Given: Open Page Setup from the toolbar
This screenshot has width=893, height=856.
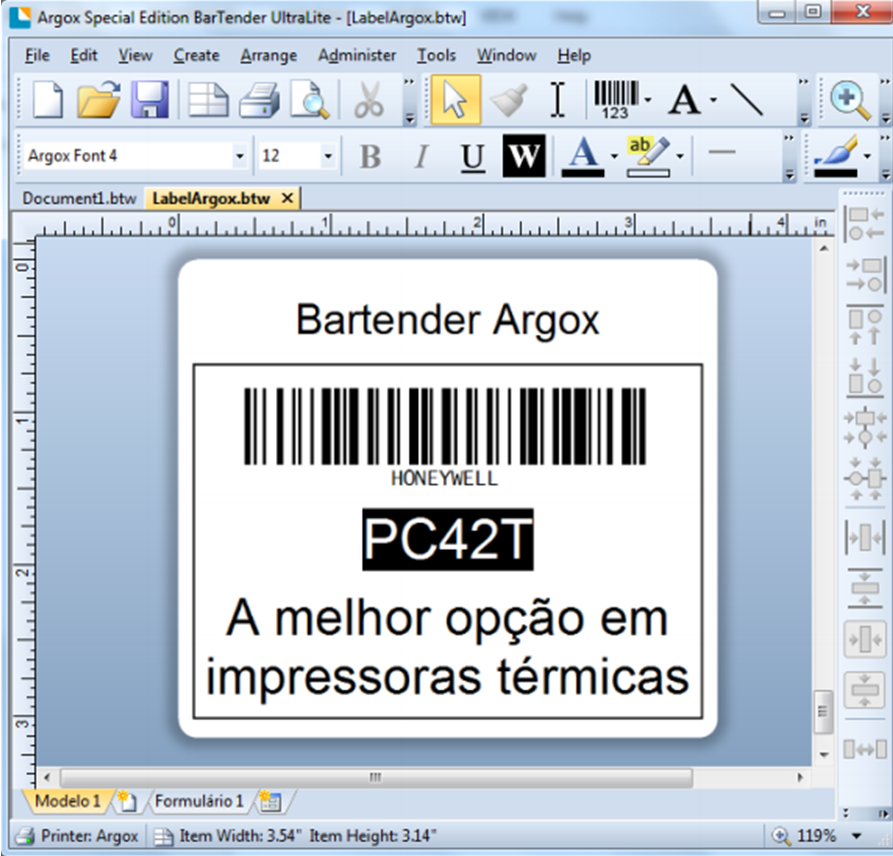Looking at the screenshot, I should (208, 100).
